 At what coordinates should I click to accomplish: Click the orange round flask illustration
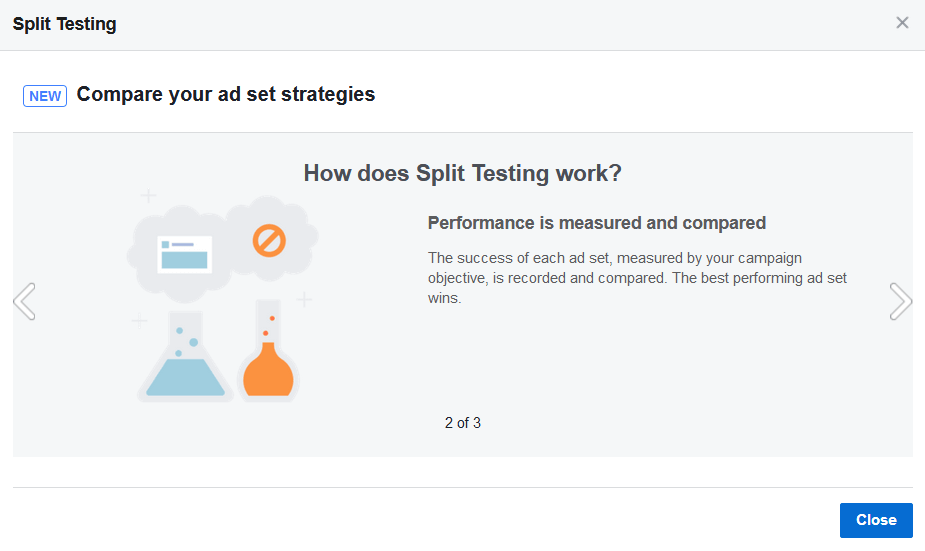[x=268, y=350]
